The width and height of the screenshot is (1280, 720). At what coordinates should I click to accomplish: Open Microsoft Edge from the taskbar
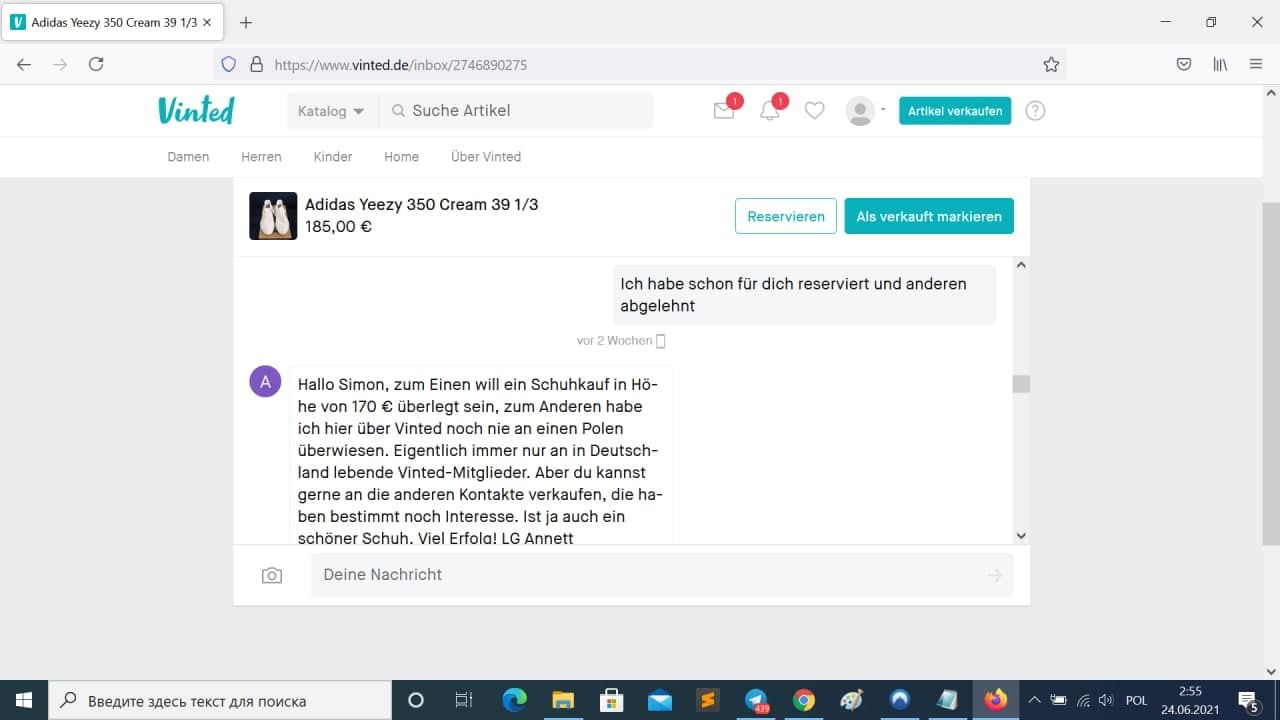tap(514, 700)
